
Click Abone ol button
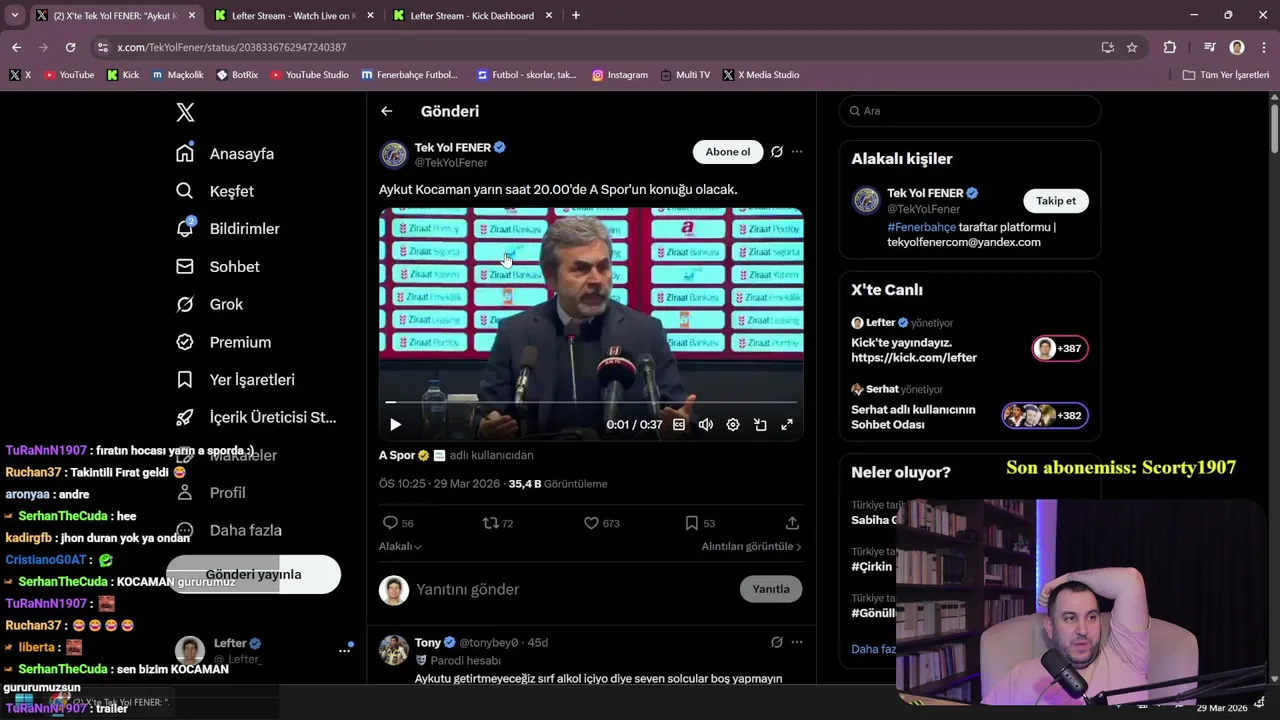tap(728, 152)
